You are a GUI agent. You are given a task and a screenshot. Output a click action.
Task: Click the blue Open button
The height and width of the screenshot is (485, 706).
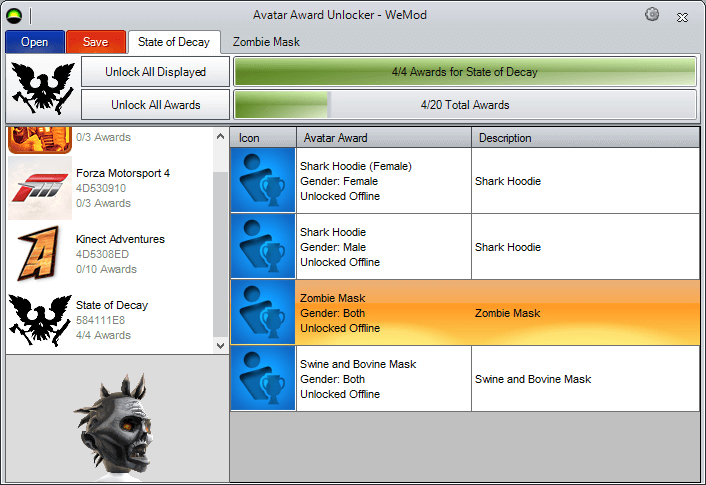click(x=34, y=42)
